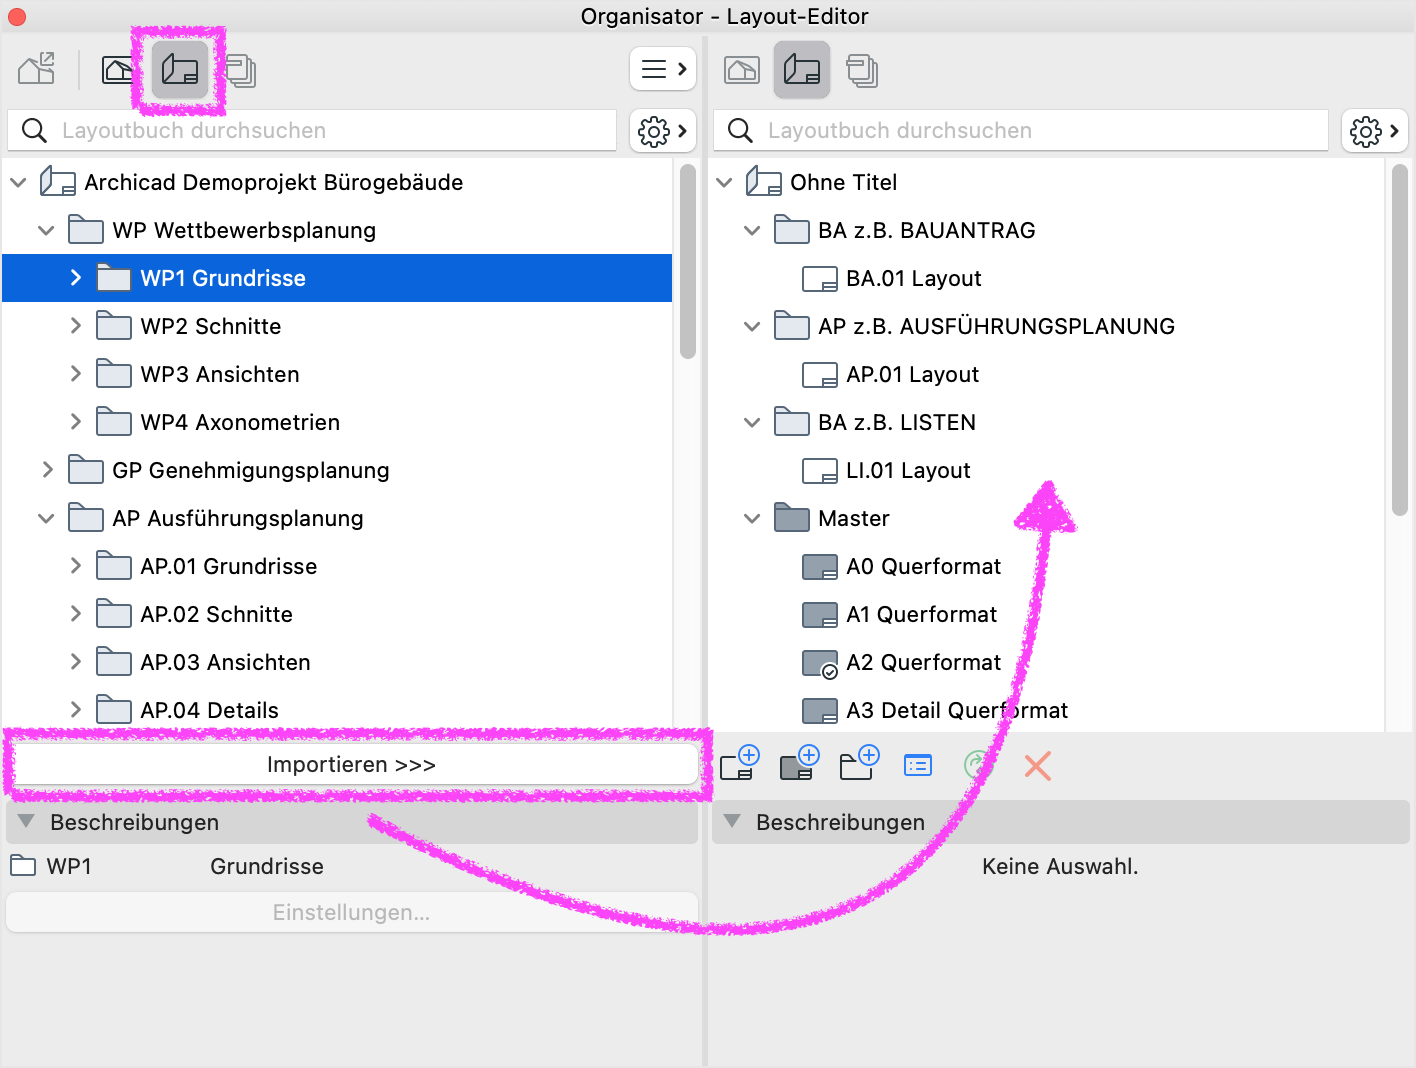1416x1068 pixels.
Task: Collapse BA z.B. LISTEN folder chevron
Action: click(752, 423)
